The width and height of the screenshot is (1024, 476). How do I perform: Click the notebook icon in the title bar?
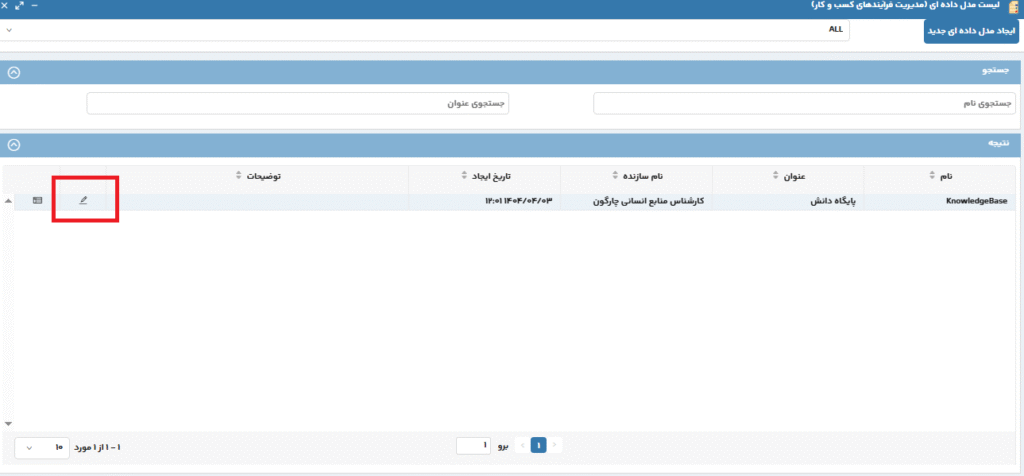(x=1013, y=7)
